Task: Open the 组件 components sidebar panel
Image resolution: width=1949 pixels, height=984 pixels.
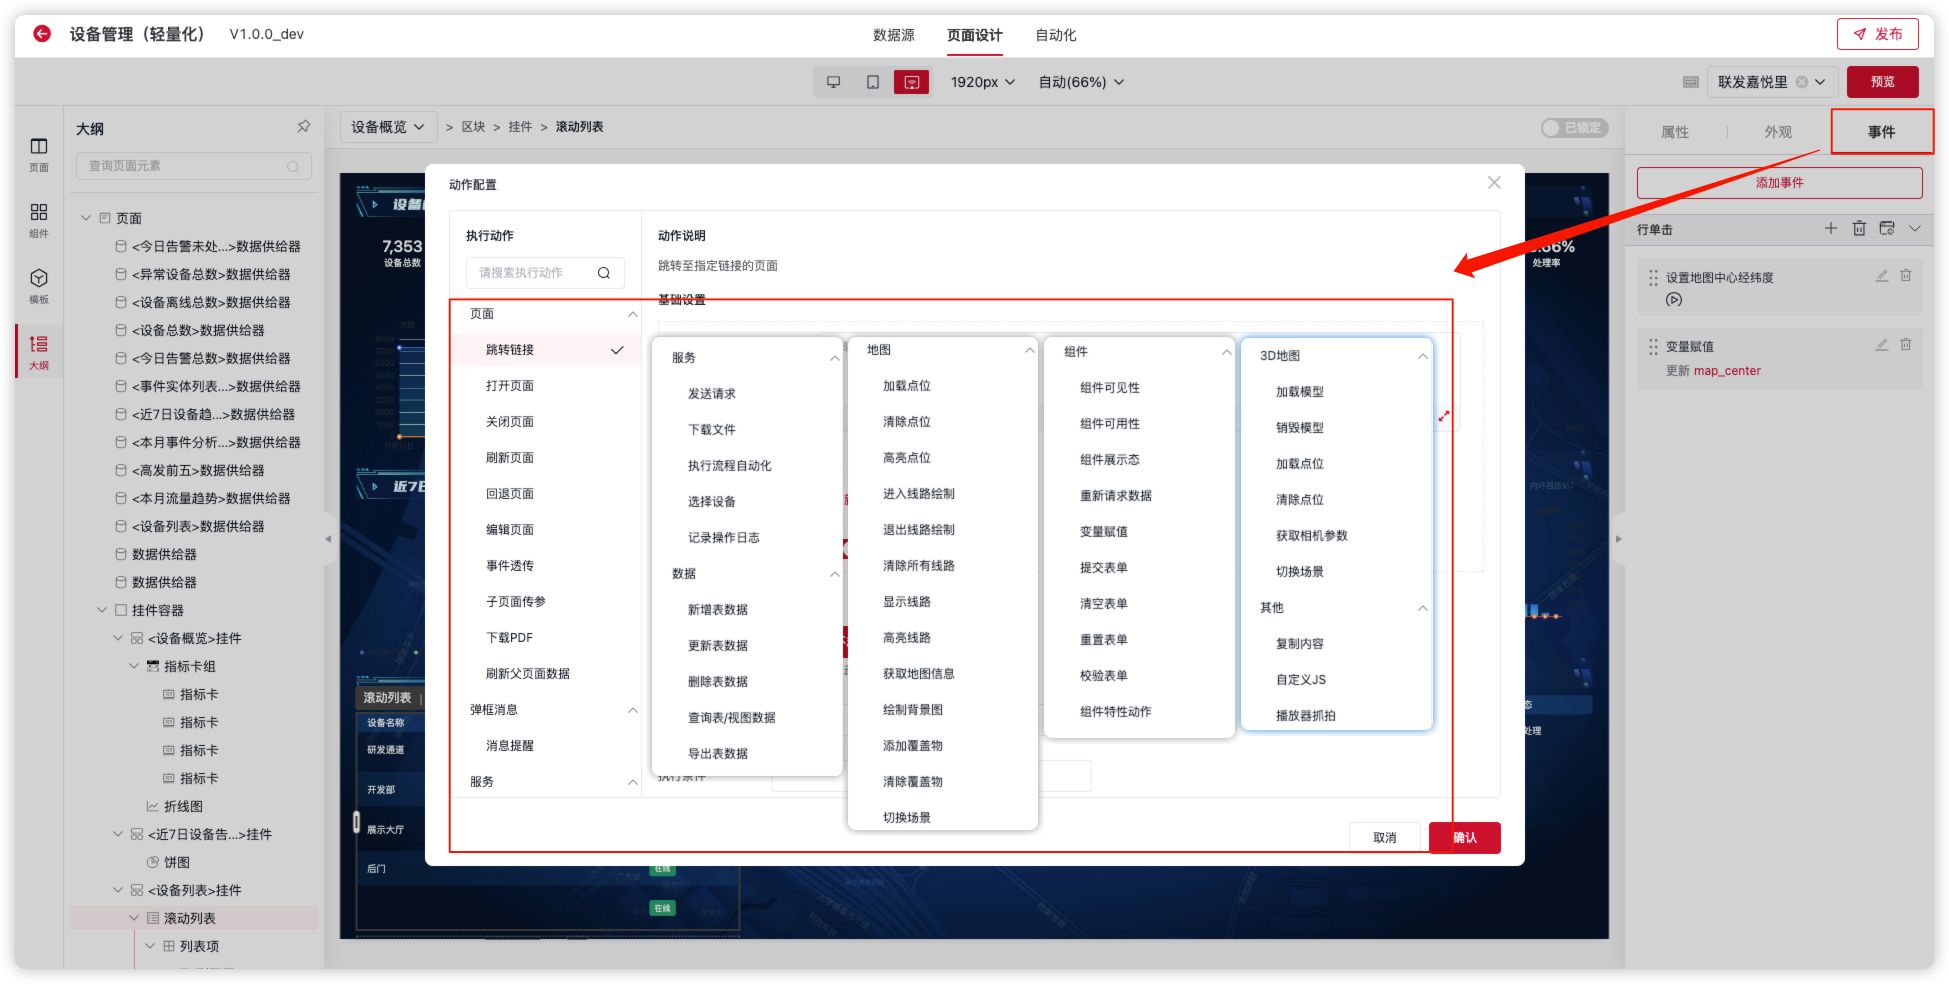Action: tap(39, 220)
